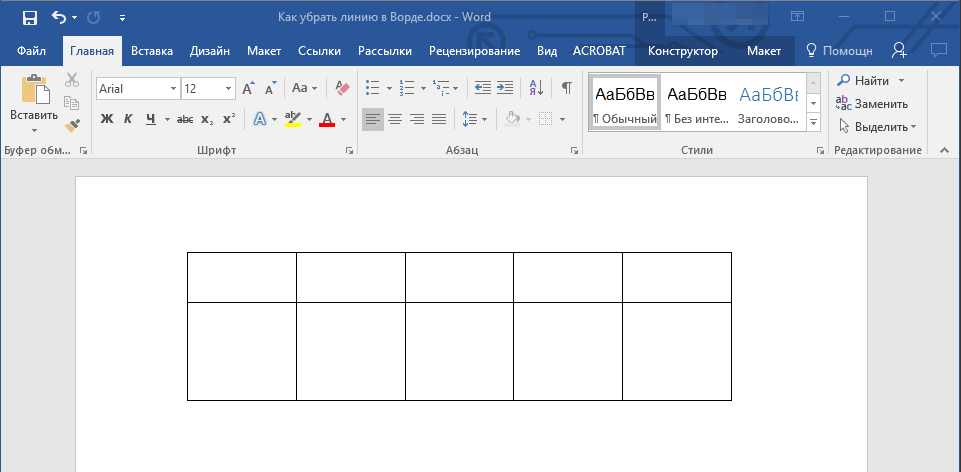This screenshot has height=472, width=961.
Task: Click the Justify alignment icon
Action: tap(439, 119)
